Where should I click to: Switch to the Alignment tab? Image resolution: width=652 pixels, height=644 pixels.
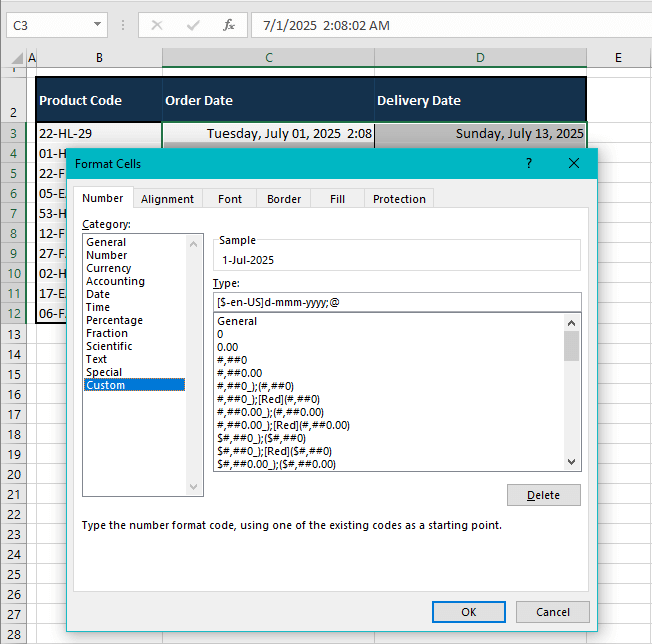[x=167, y=199]
